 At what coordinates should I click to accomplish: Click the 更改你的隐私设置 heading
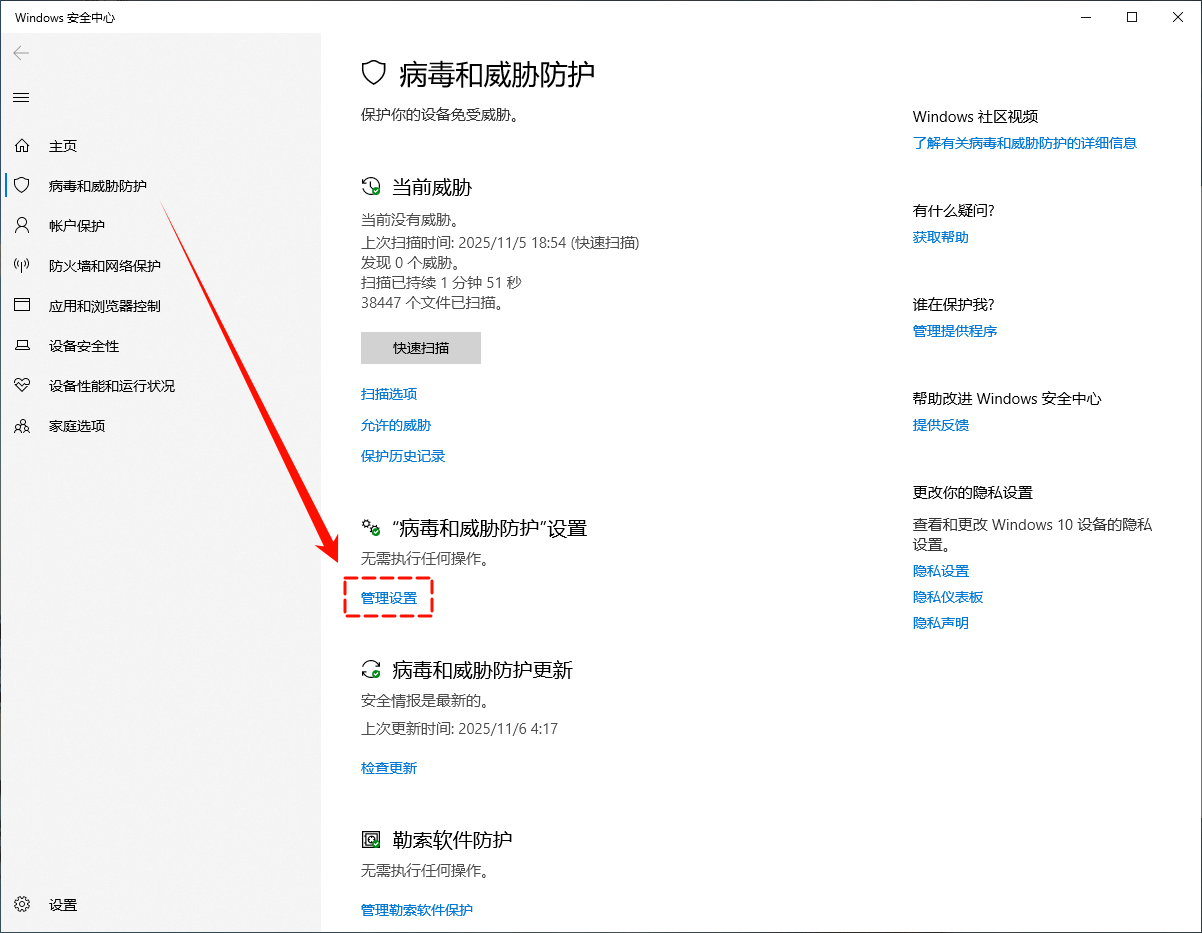(973, 493)
